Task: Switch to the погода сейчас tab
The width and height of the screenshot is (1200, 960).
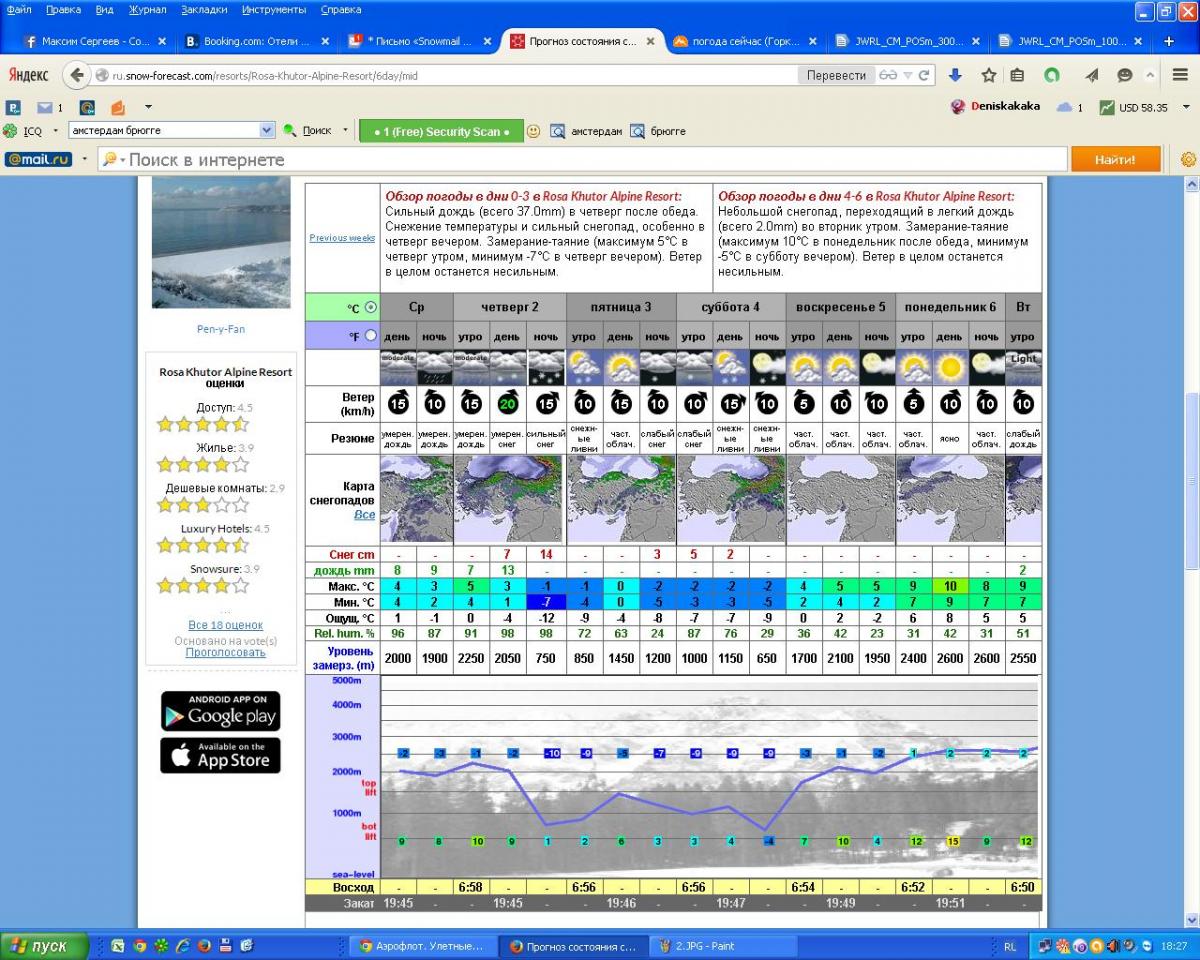Action: 746,42
